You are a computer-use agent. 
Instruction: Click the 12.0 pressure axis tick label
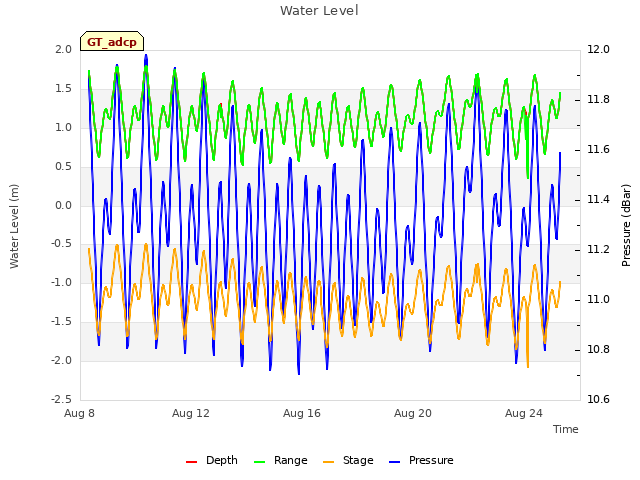tap(598, 49)
